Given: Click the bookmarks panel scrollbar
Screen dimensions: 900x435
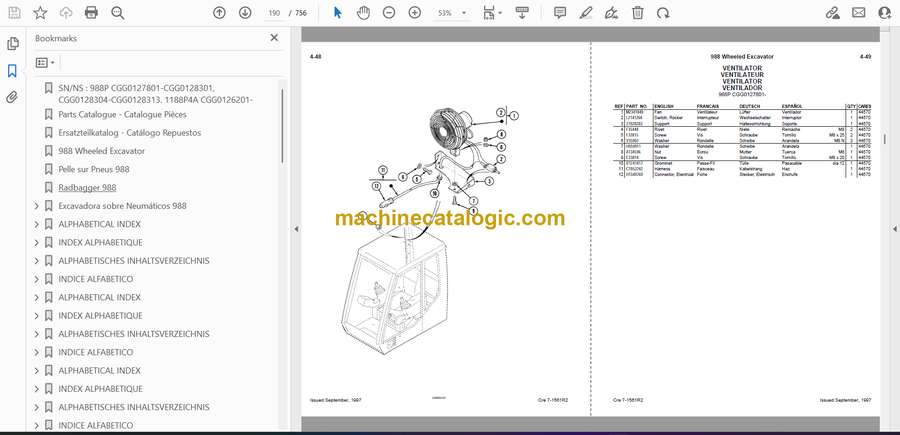Looking at the screenshot, I should [x=282, y=125].
